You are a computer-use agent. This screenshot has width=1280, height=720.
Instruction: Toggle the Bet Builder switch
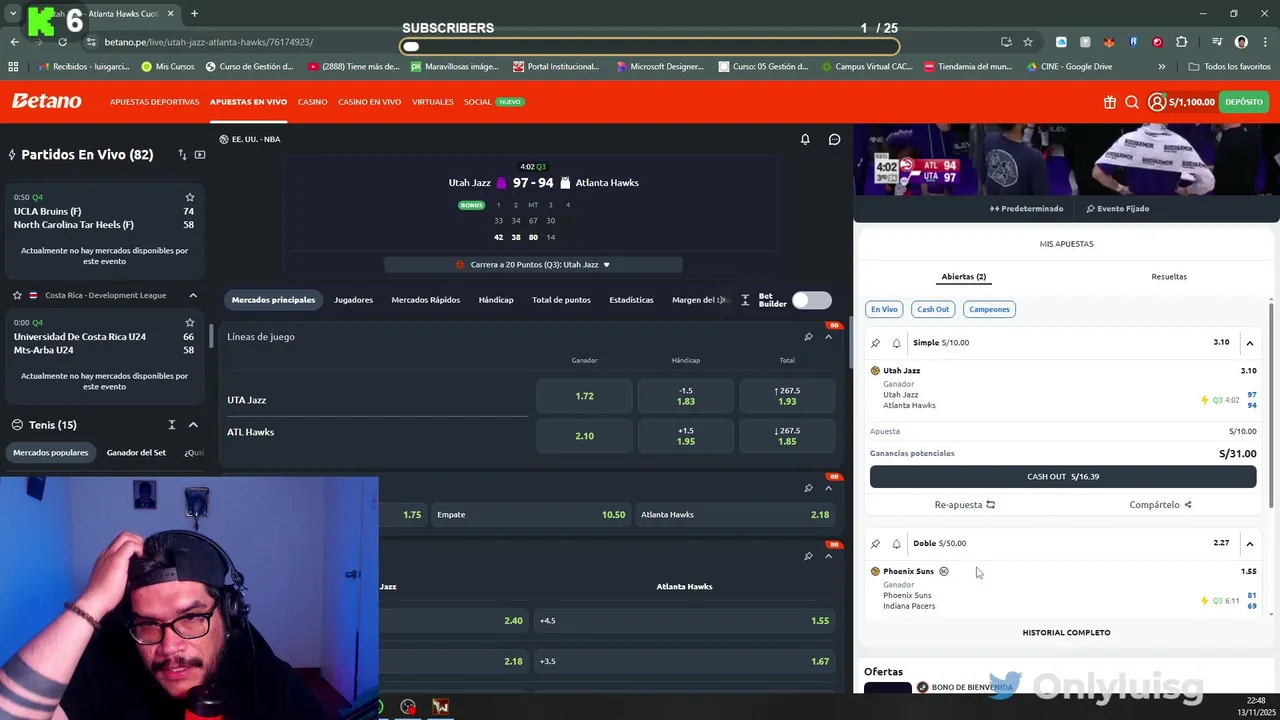pyautogui.click(x=811, y=300)
